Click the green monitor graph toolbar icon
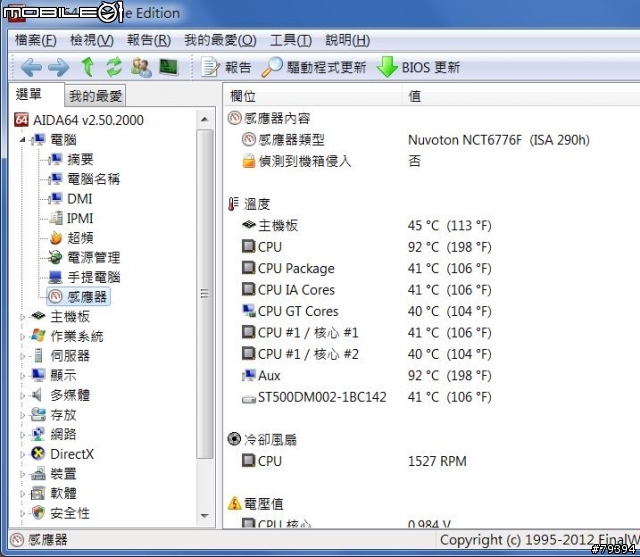This screenshot has width=640, height=557. 169,67
